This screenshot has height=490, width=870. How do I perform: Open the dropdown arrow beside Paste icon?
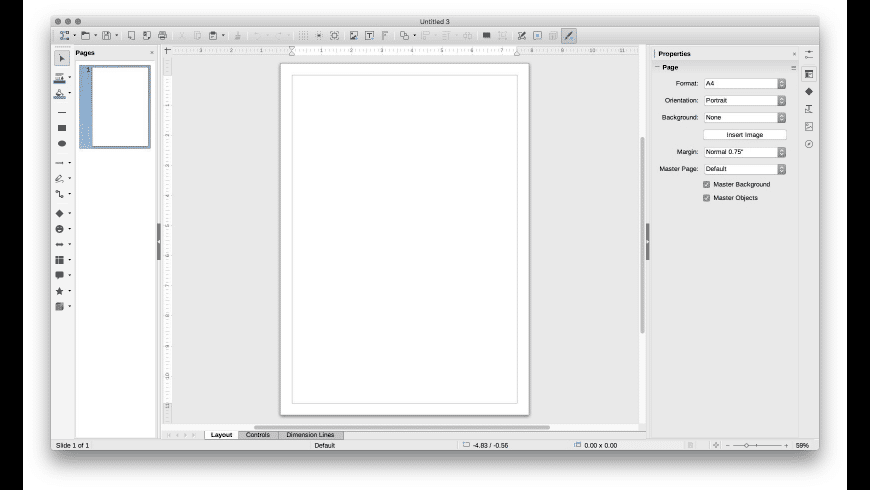(x=223, y=36)
